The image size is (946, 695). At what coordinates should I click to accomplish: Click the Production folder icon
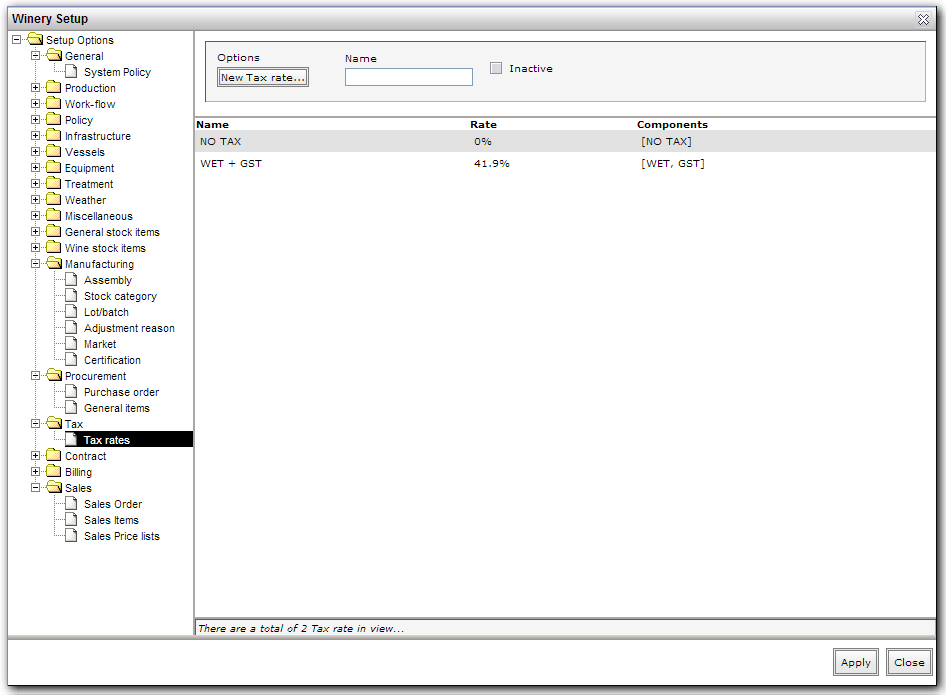click(54, 87)
